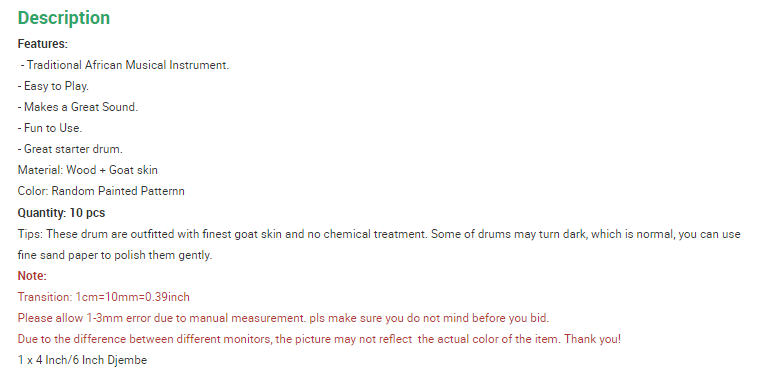
Task: Click the fine sand paper polish line
Action: coord(115,255)
